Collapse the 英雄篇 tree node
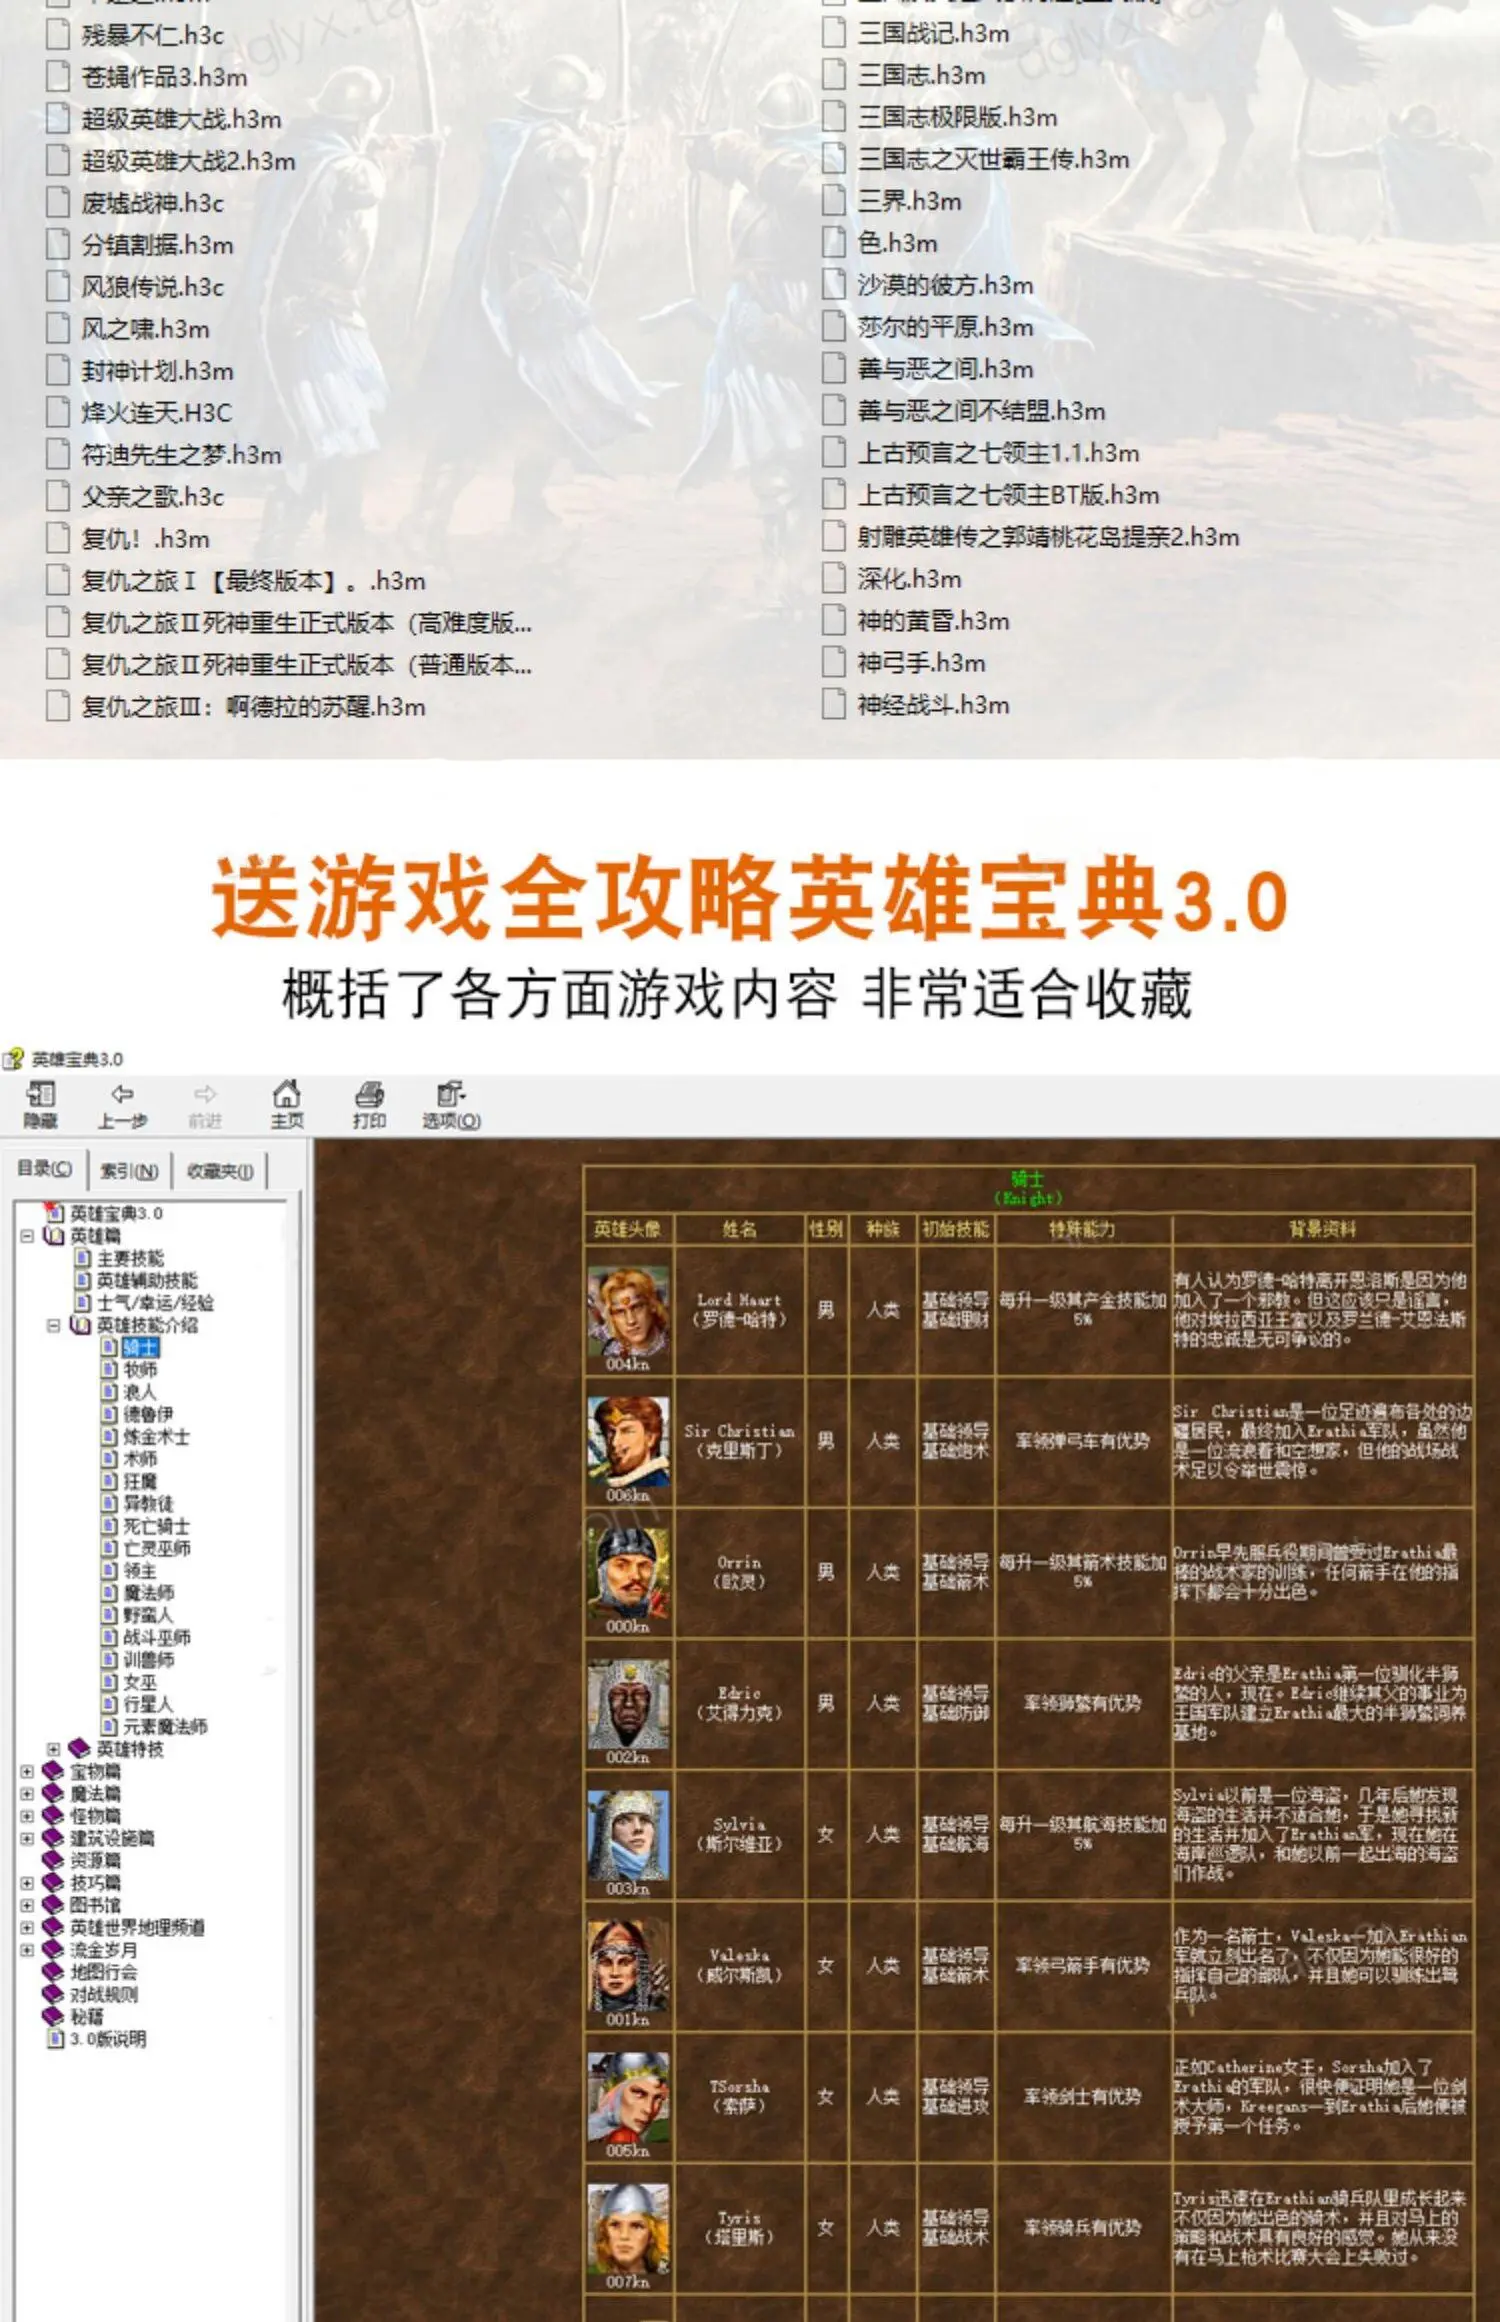The width and height of the screenshot is (1500, 2322). click(x=27, y=1236)
